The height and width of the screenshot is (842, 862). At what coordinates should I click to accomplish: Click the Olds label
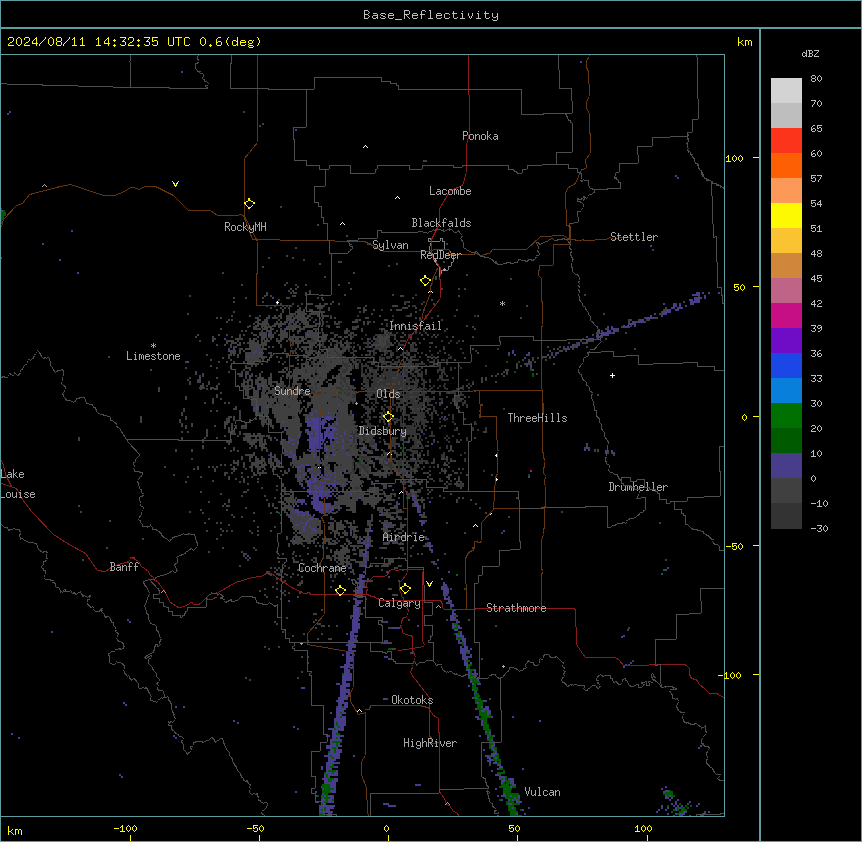(x=388, y=394)
